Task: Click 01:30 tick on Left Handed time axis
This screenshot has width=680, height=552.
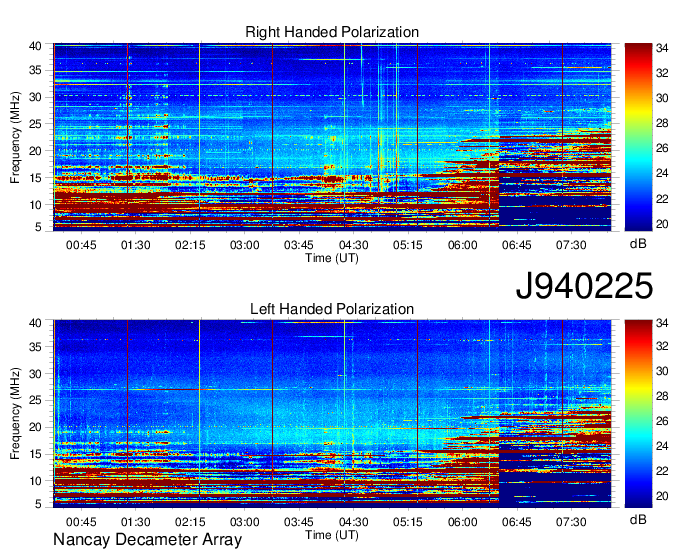Action: point(136,522)
